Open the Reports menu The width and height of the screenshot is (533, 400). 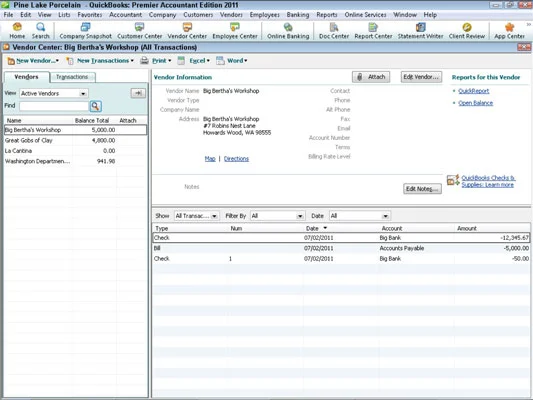[x=327, y=15]
